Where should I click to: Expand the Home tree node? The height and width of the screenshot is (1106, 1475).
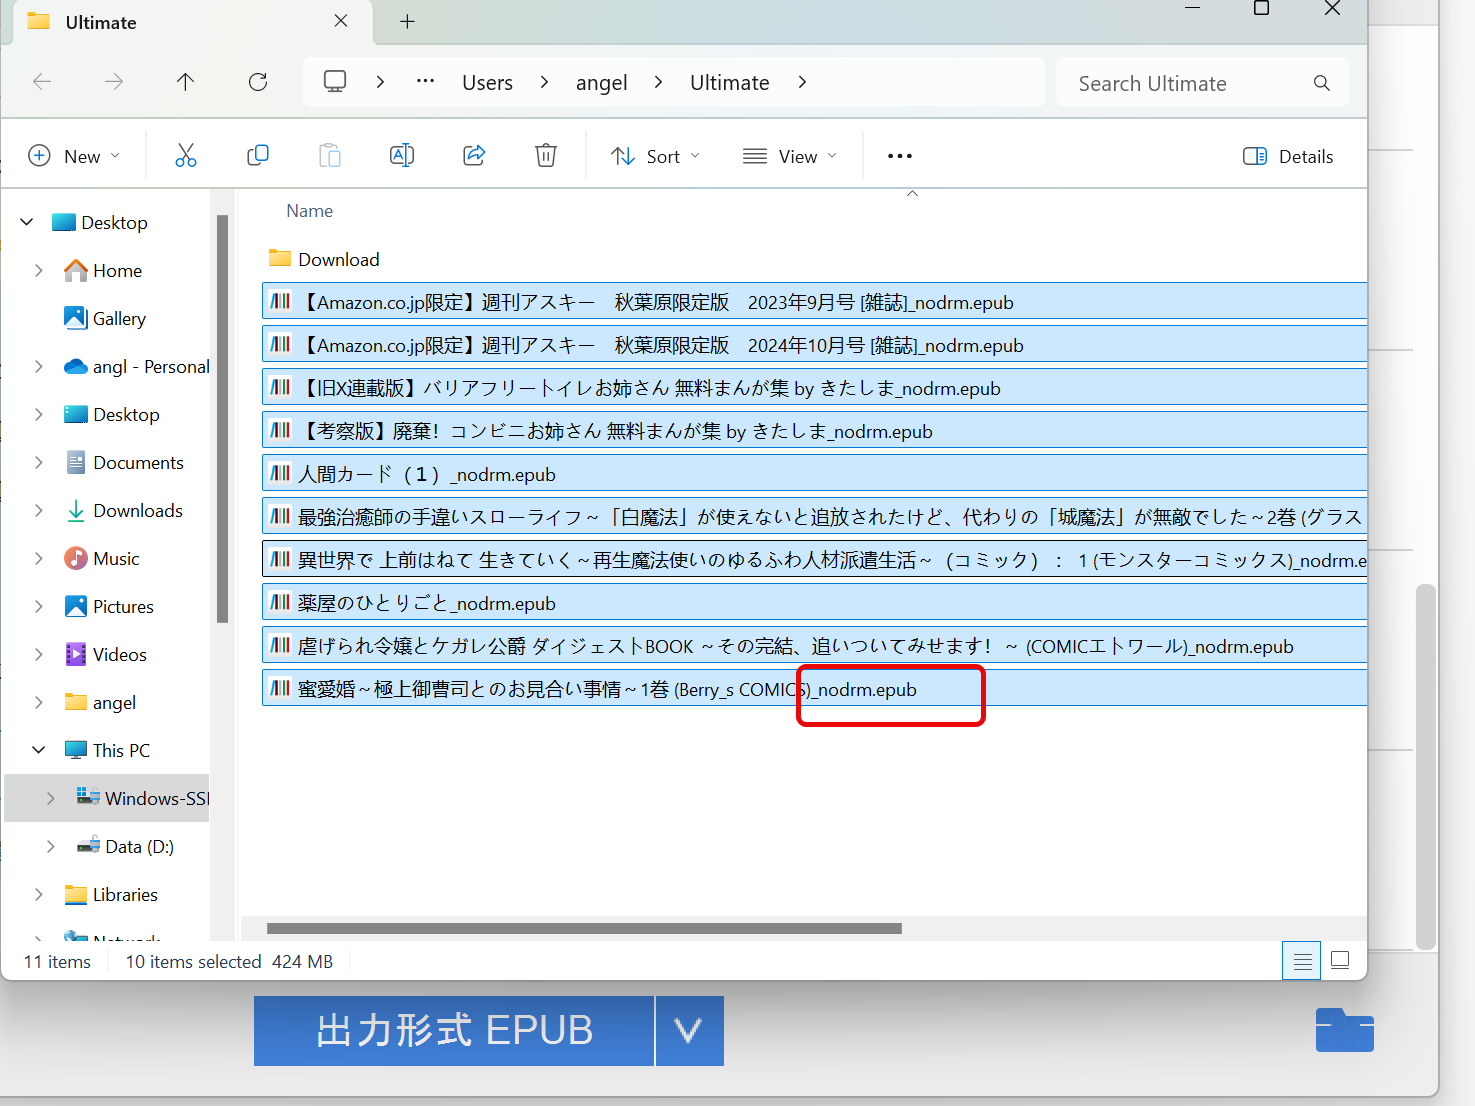[39, 270]
